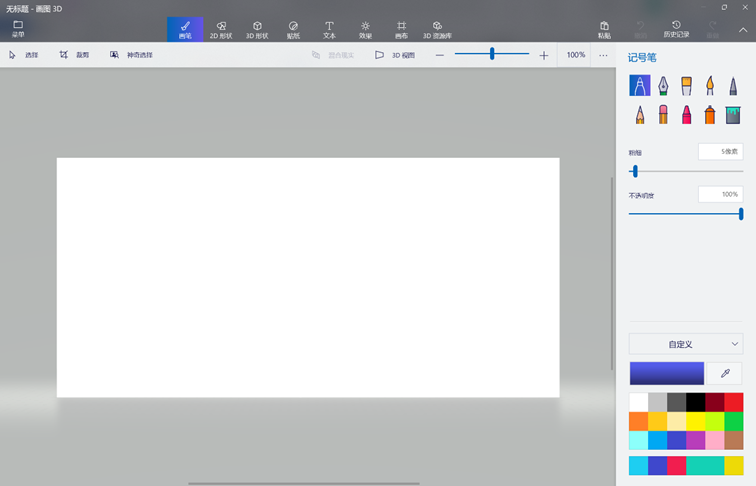Open the three-dot more options menu

(603, 55)
